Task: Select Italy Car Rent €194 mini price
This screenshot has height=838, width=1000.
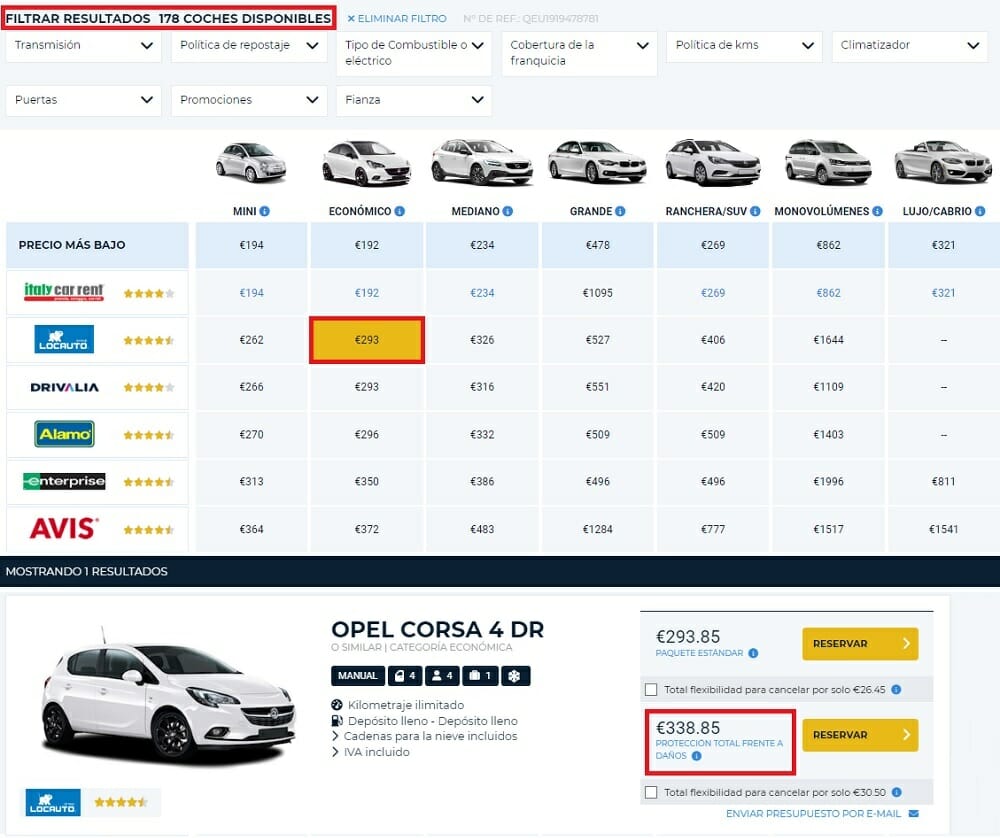Action: coord(251,293)
